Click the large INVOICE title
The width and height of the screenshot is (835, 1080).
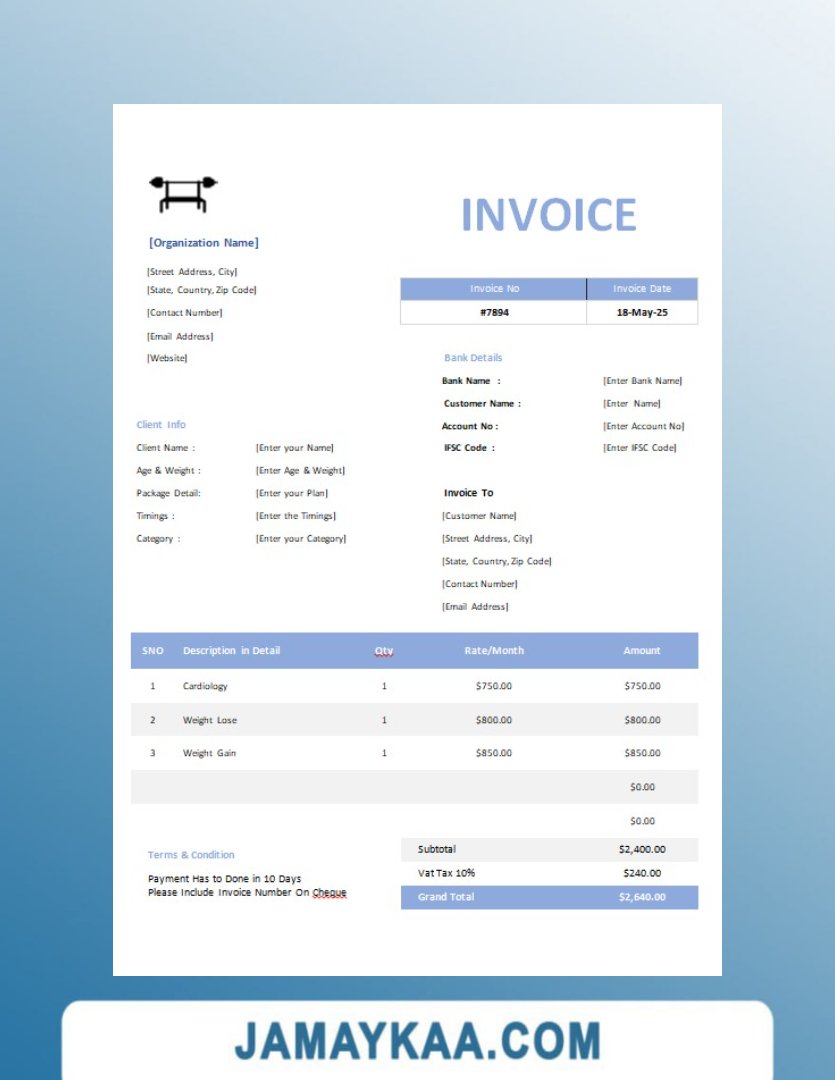pos(548,215)
